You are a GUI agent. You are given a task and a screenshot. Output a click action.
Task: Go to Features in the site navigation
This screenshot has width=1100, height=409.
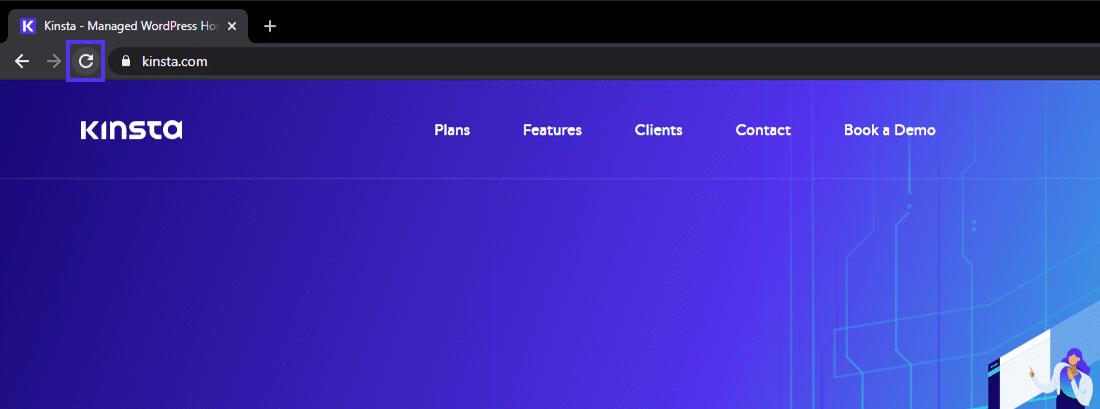point(552,130)
